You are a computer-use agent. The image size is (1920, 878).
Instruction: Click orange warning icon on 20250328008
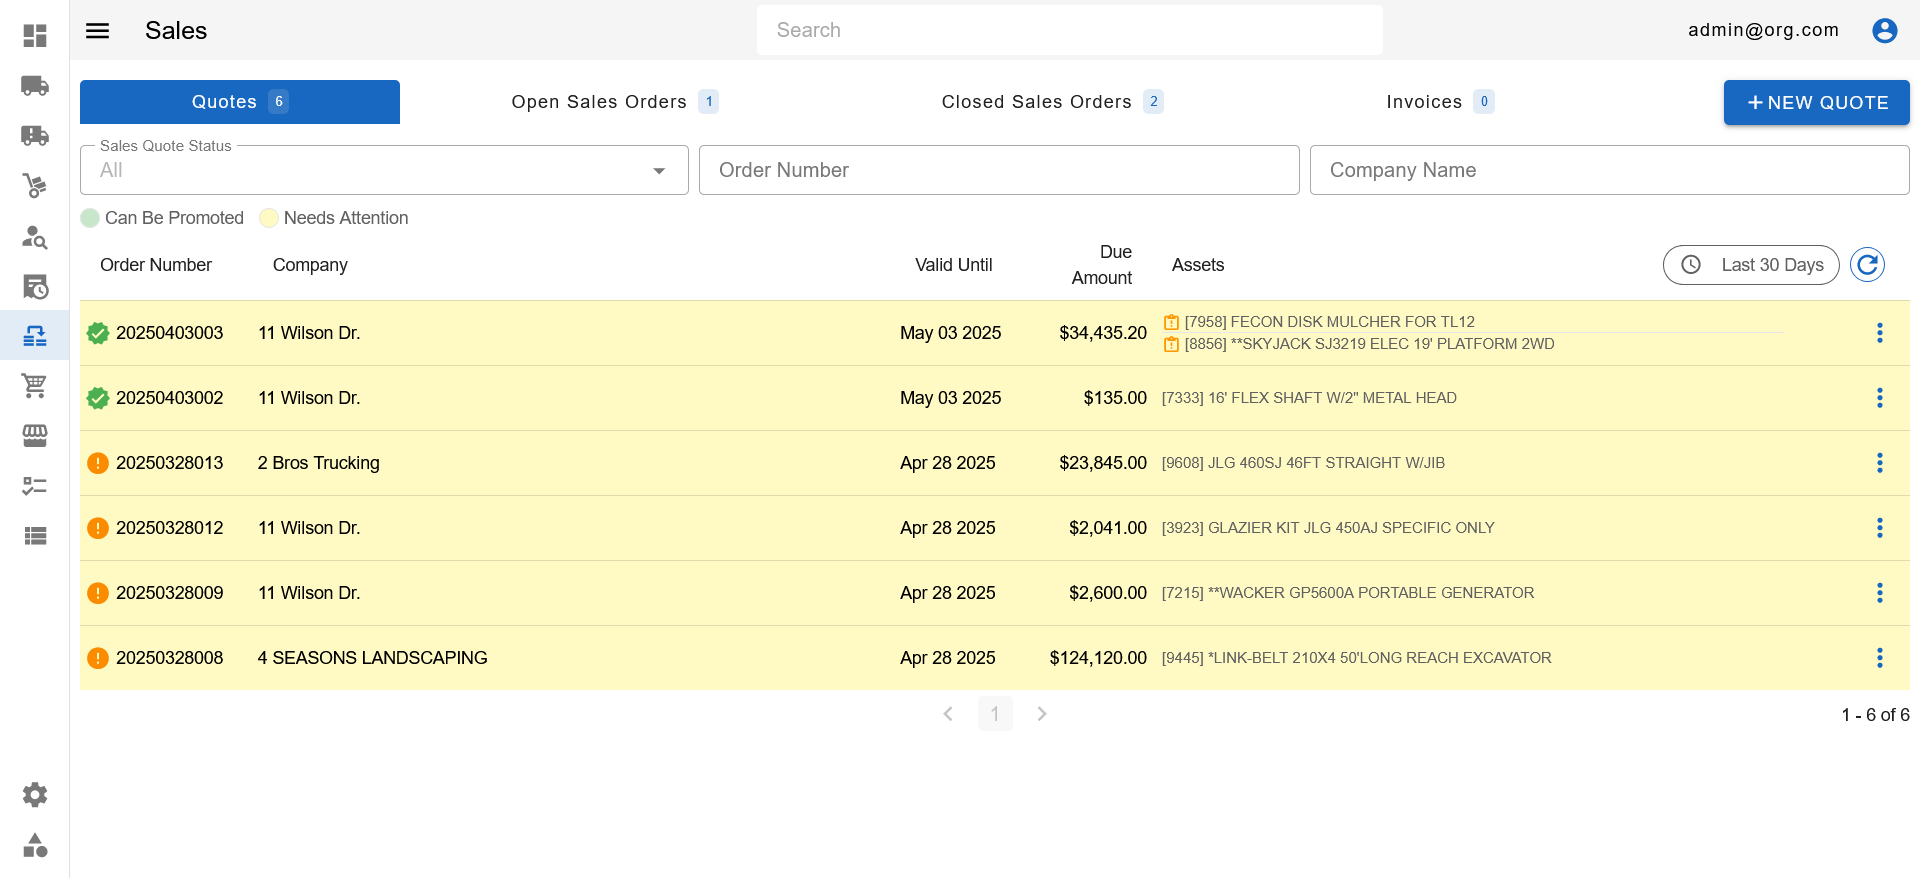98,658
